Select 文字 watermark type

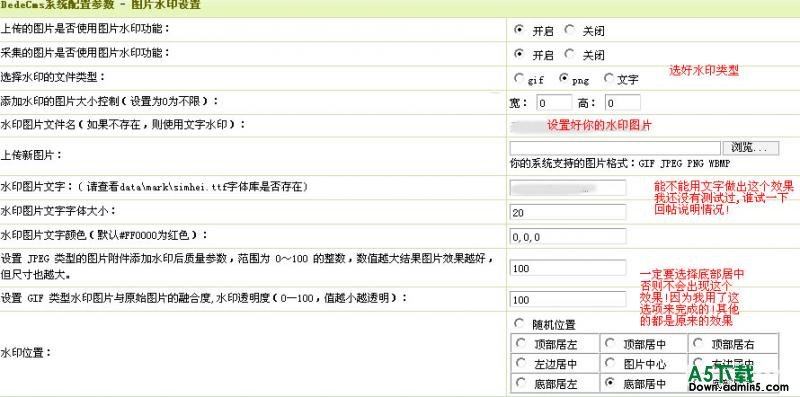click(608, 78)
